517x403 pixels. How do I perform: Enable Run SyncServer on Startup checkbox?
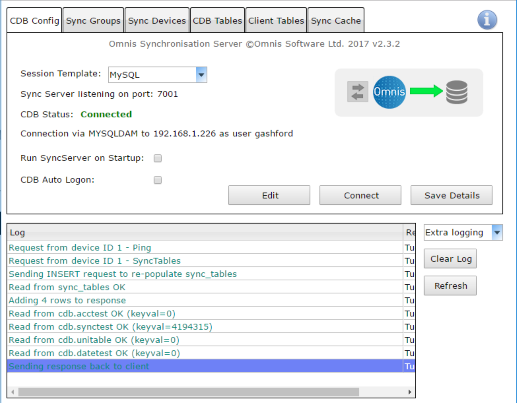[x=158, y=158]
